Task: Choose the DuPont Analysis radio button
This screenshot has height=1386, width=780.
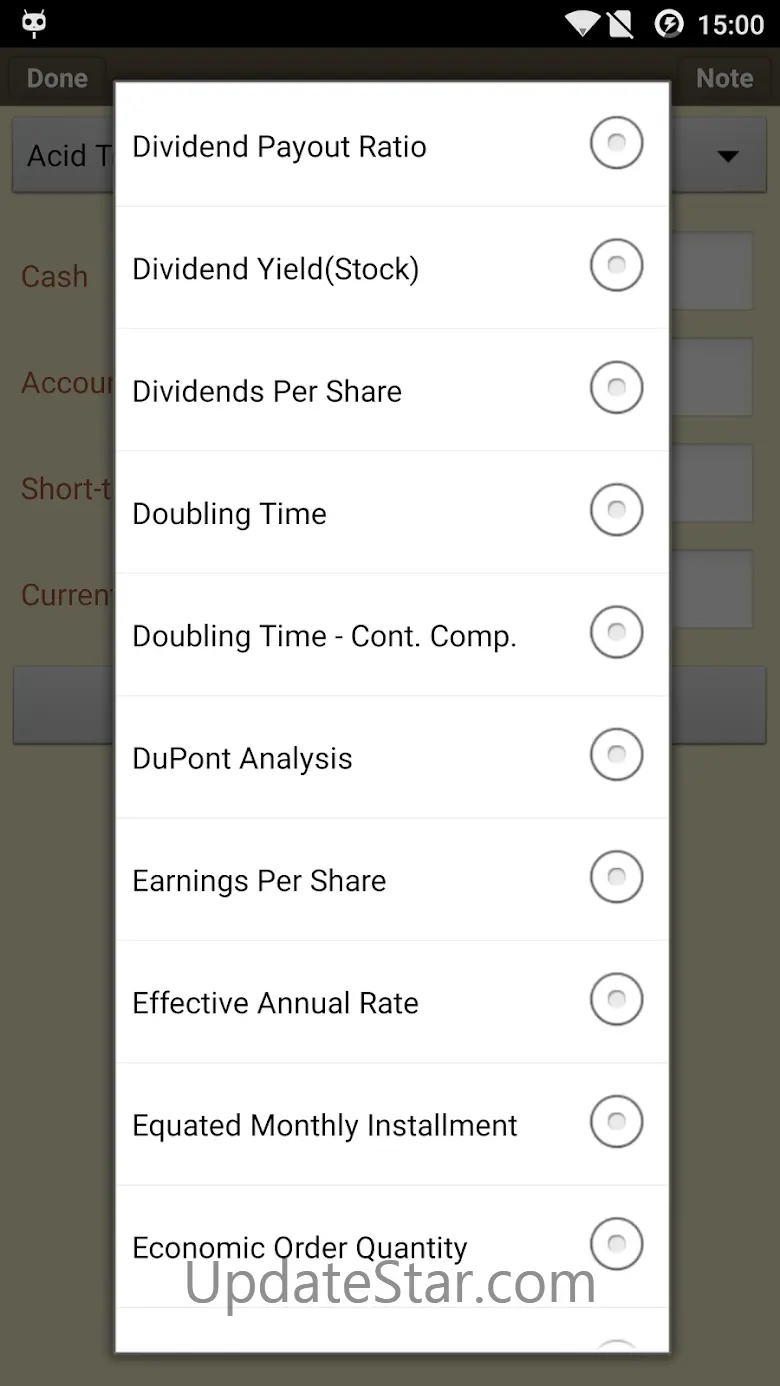Action: click(616, 755)
